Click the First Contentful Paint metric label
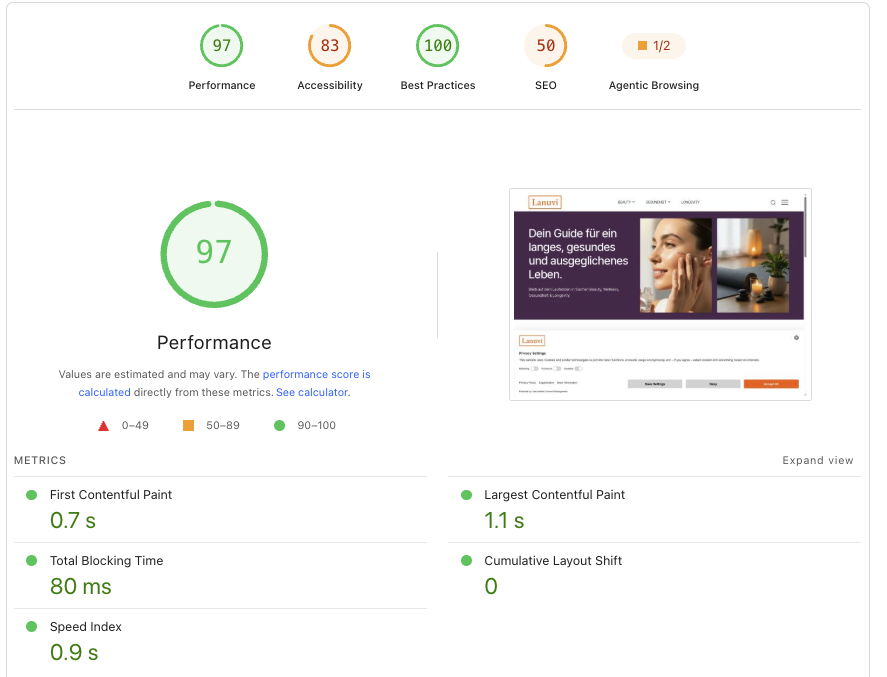 pyautogui.click(x=111, y=495)
